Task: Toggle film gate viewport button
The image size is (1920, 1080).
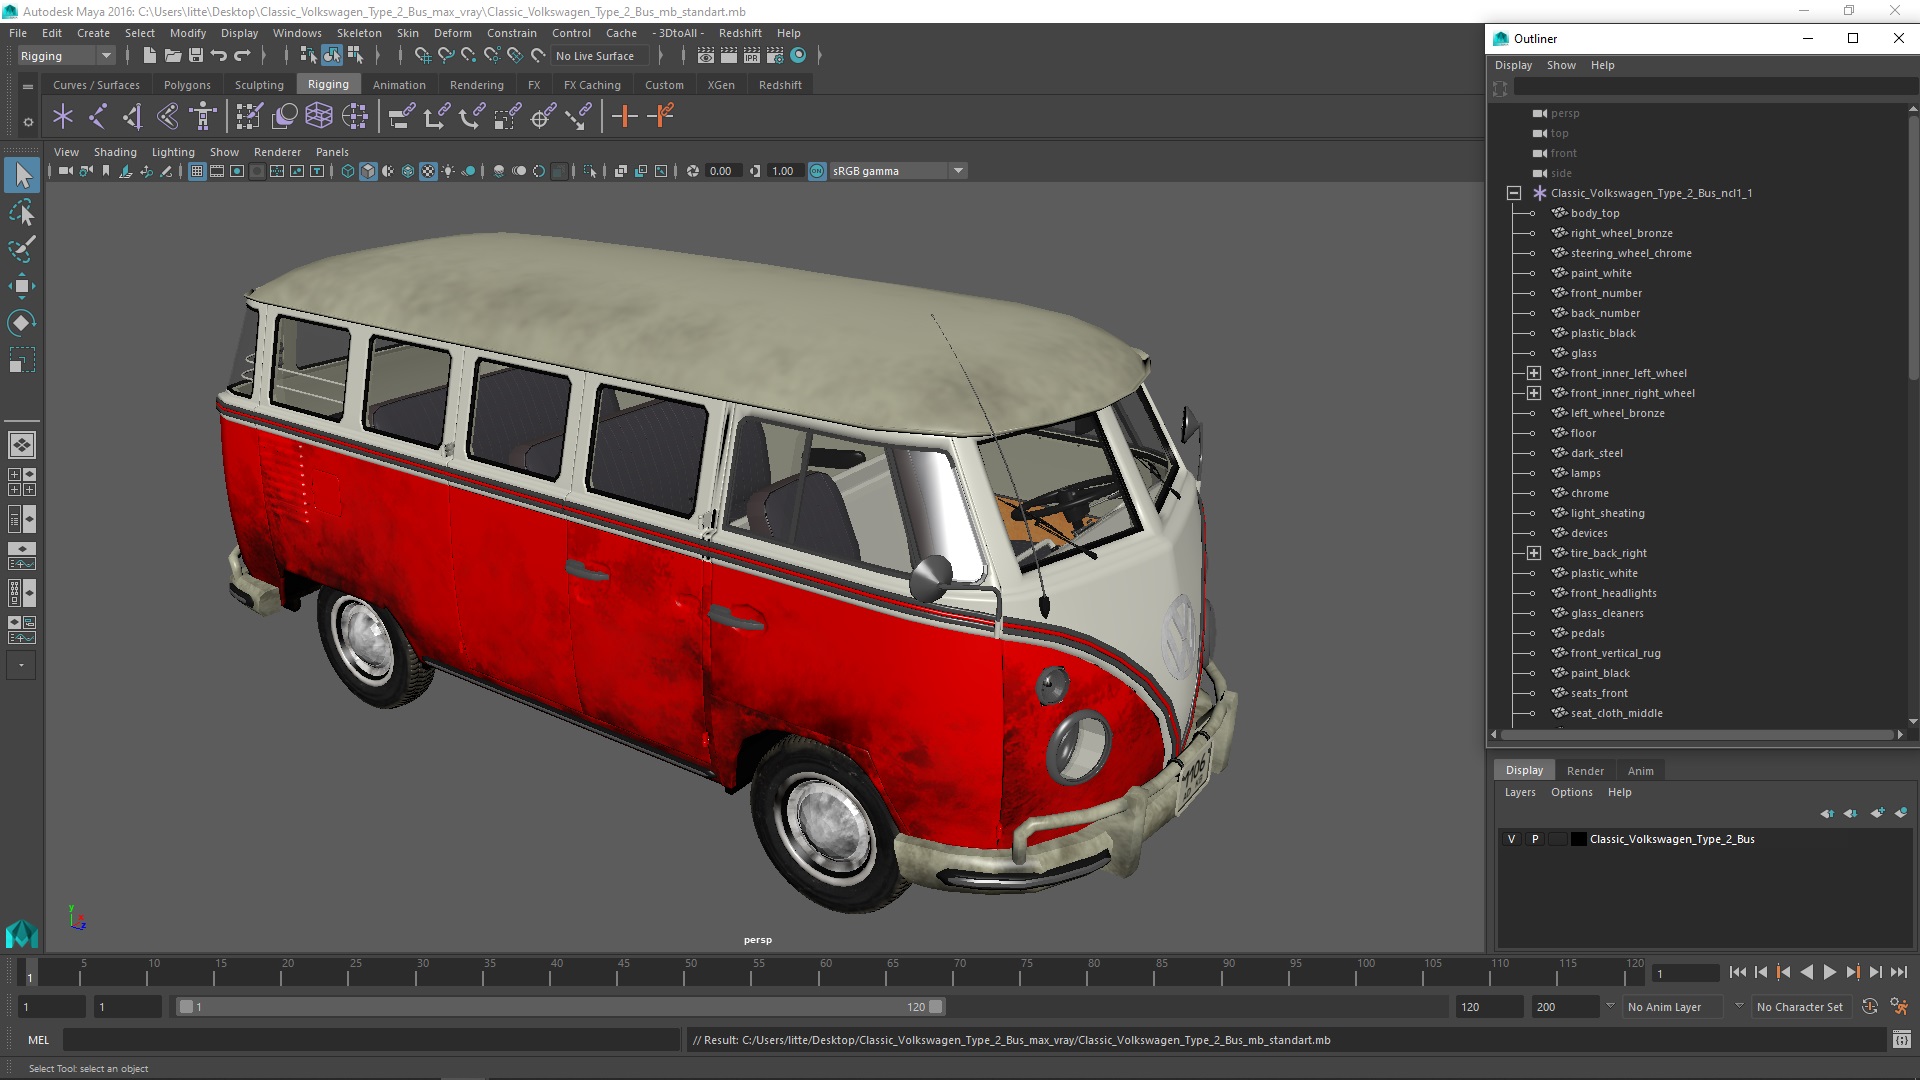Action: [x=217, y=171]
